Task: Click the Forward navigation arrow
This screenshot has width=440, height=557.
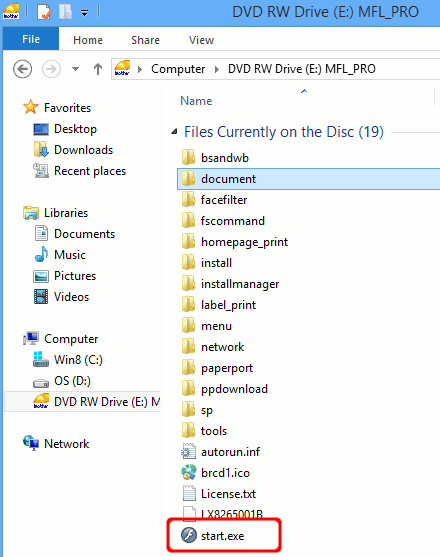Action: tap(51, 69)
